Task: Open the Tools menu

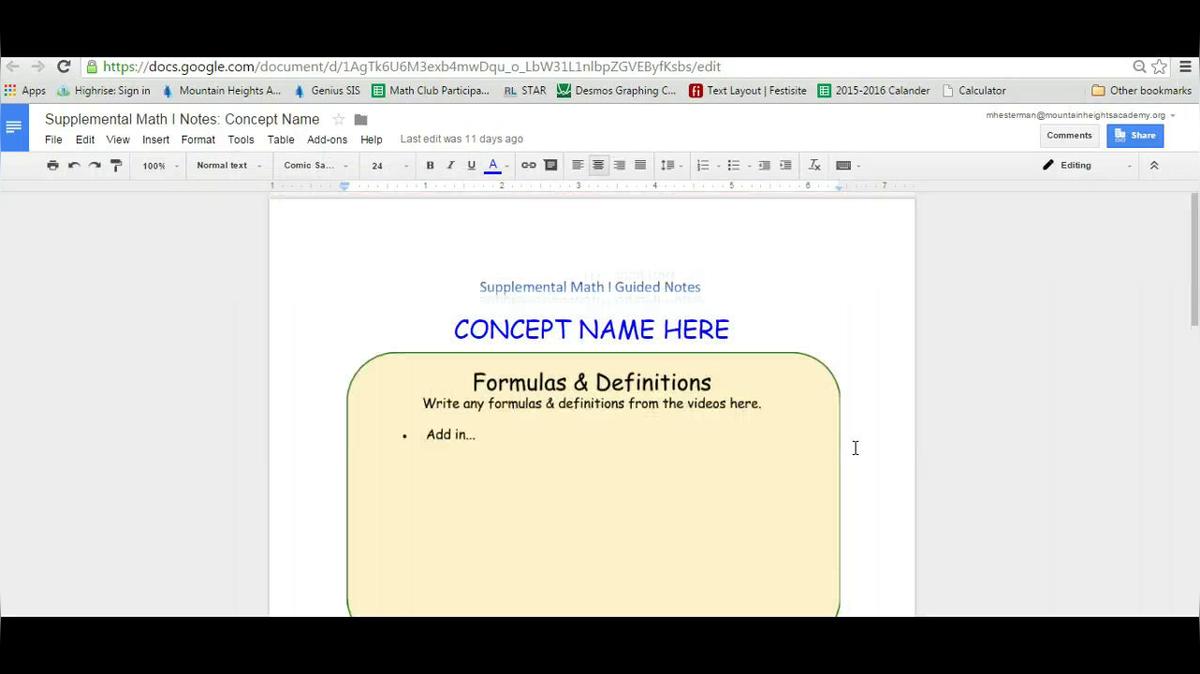Action: pos(241,140)
